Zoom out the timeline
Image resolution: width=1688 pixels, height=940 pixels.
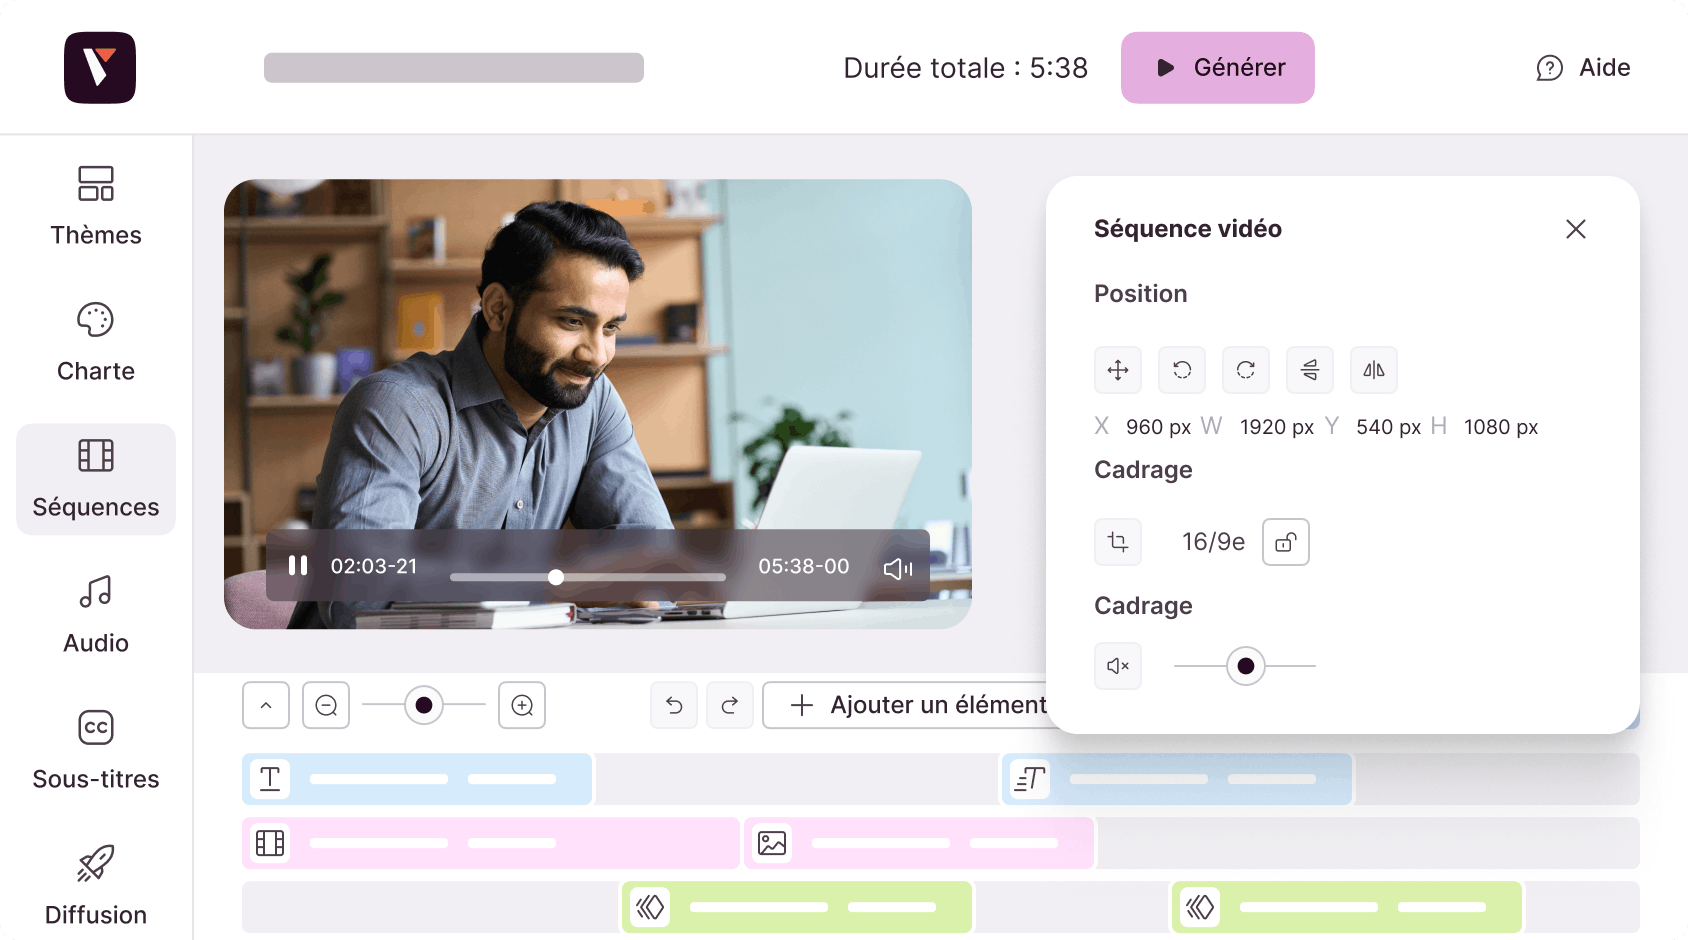click(x=326, y=705)
